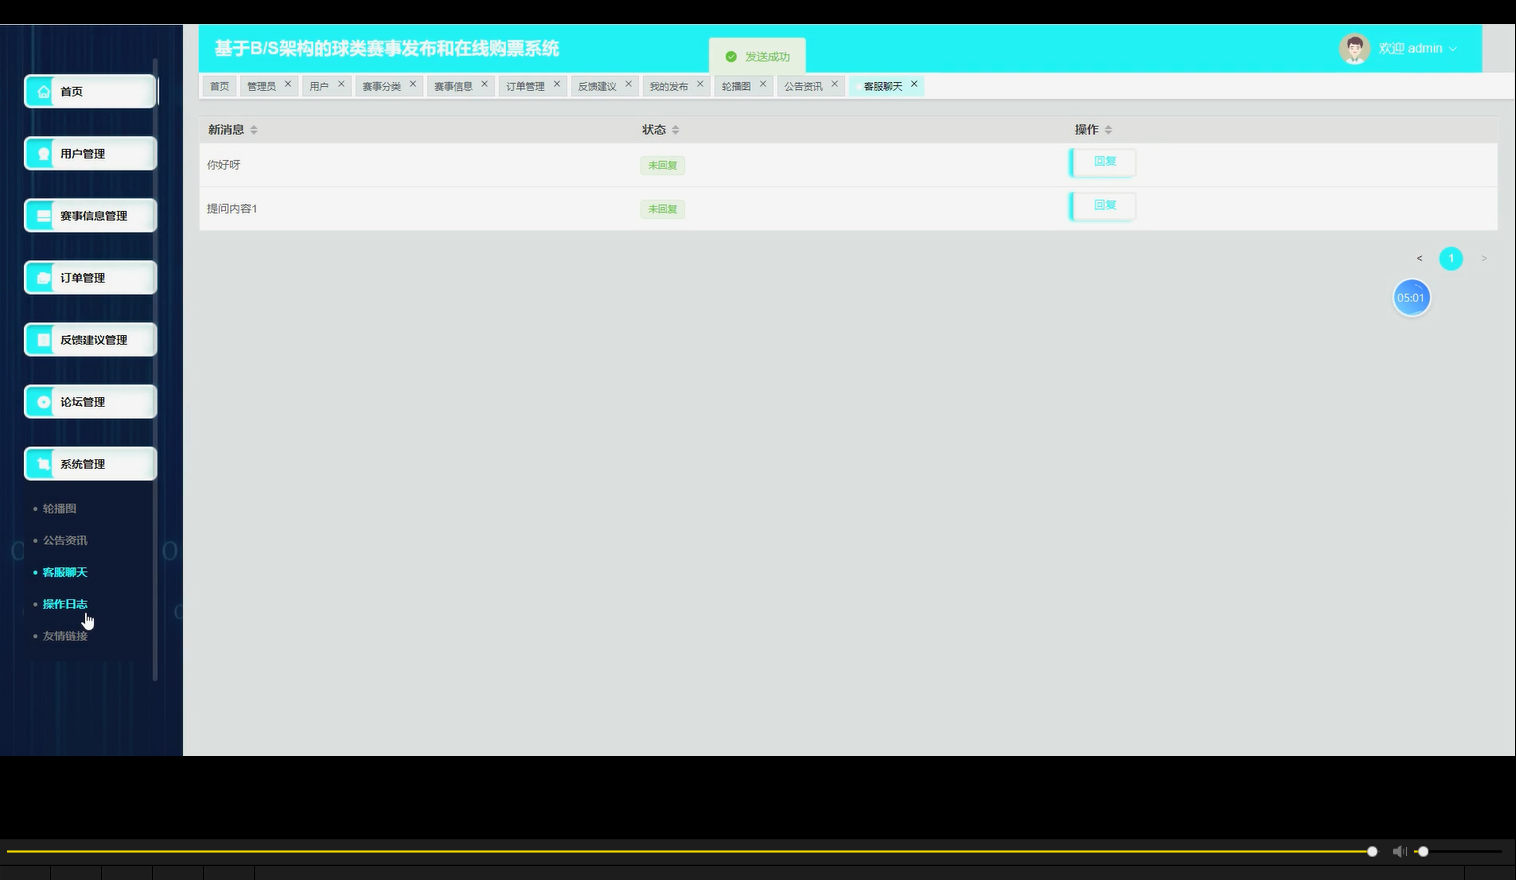Click the 订单管理 sidebar icon
Image resolution: width=1516 pixels, height=880 pixels.
pos(43,278)
